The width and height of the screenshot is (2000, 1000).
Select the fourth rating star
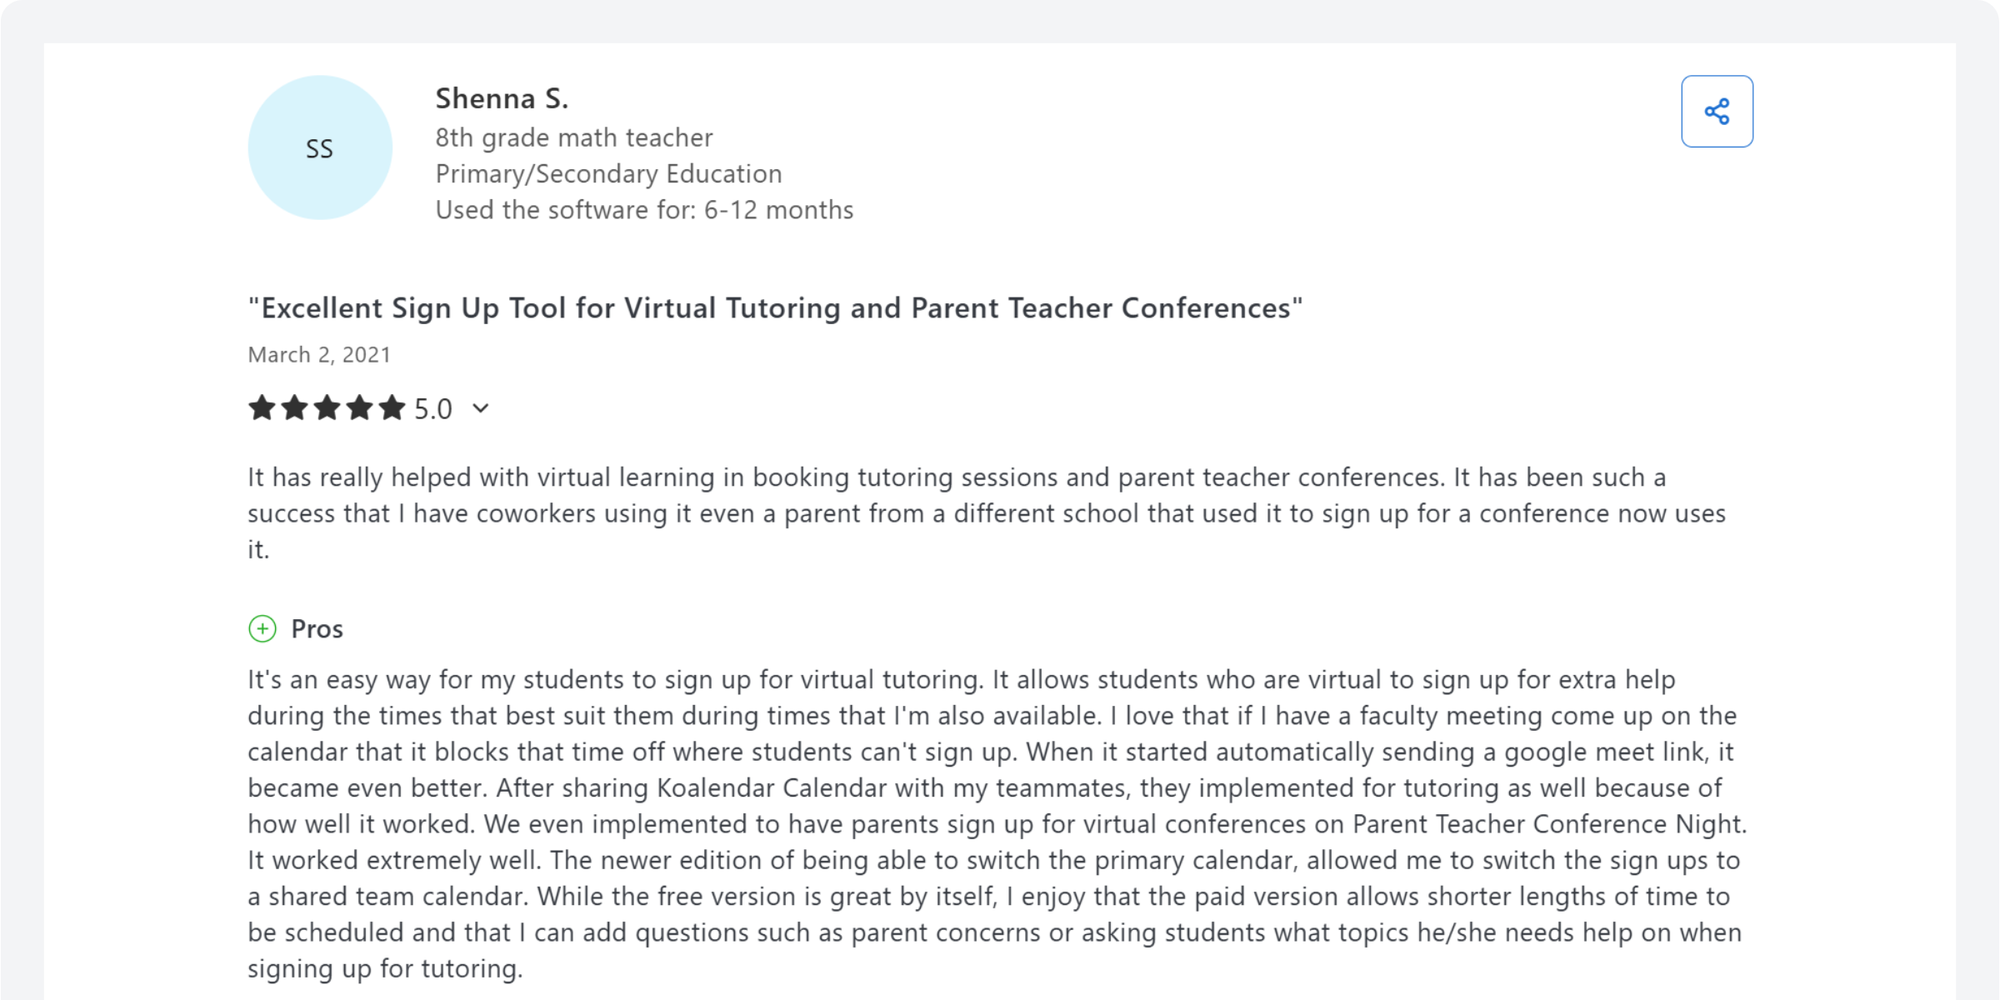[x=360, y=408]
